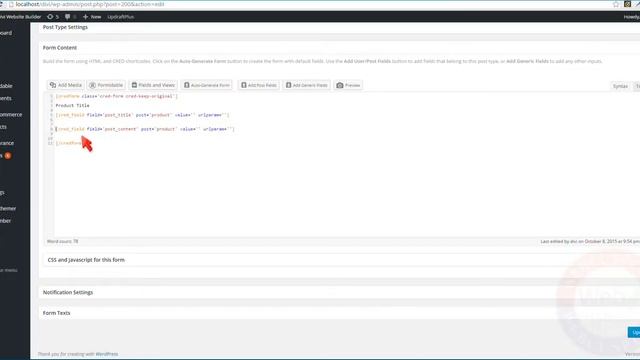Click the Word count status text

click(x=62, y=242)
